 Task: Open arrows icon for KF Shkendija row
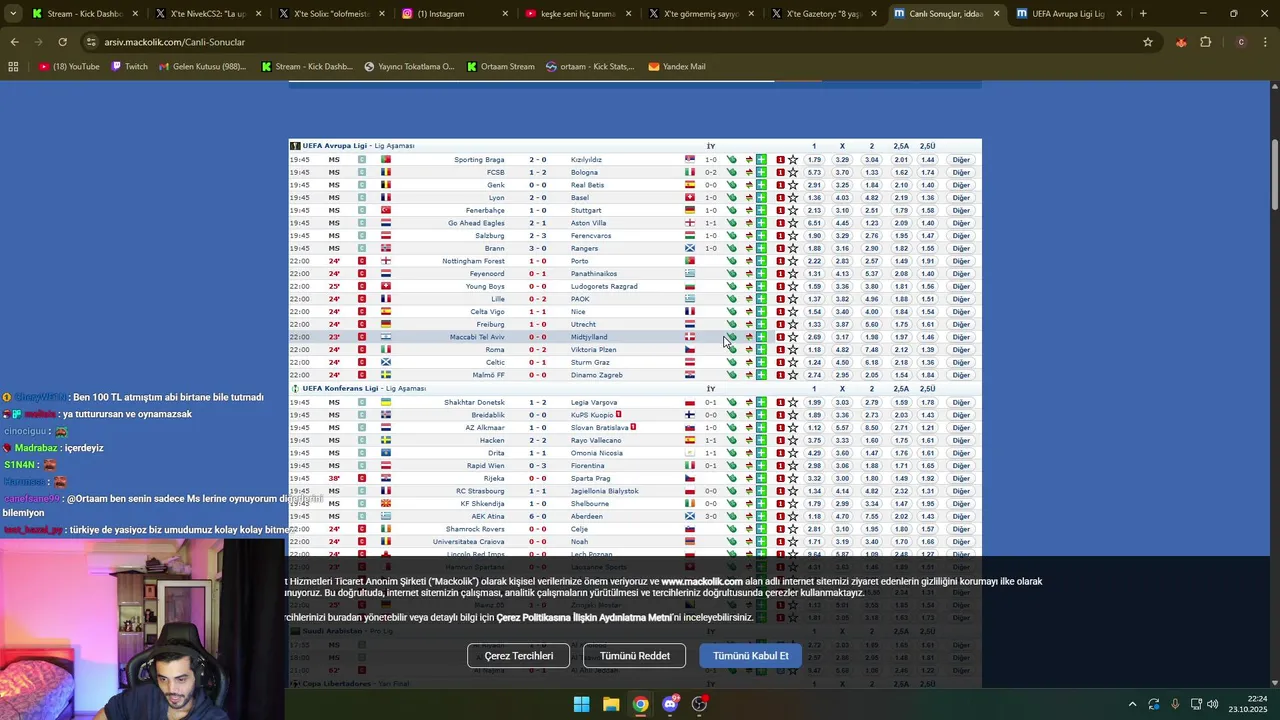tap(749, 504)
